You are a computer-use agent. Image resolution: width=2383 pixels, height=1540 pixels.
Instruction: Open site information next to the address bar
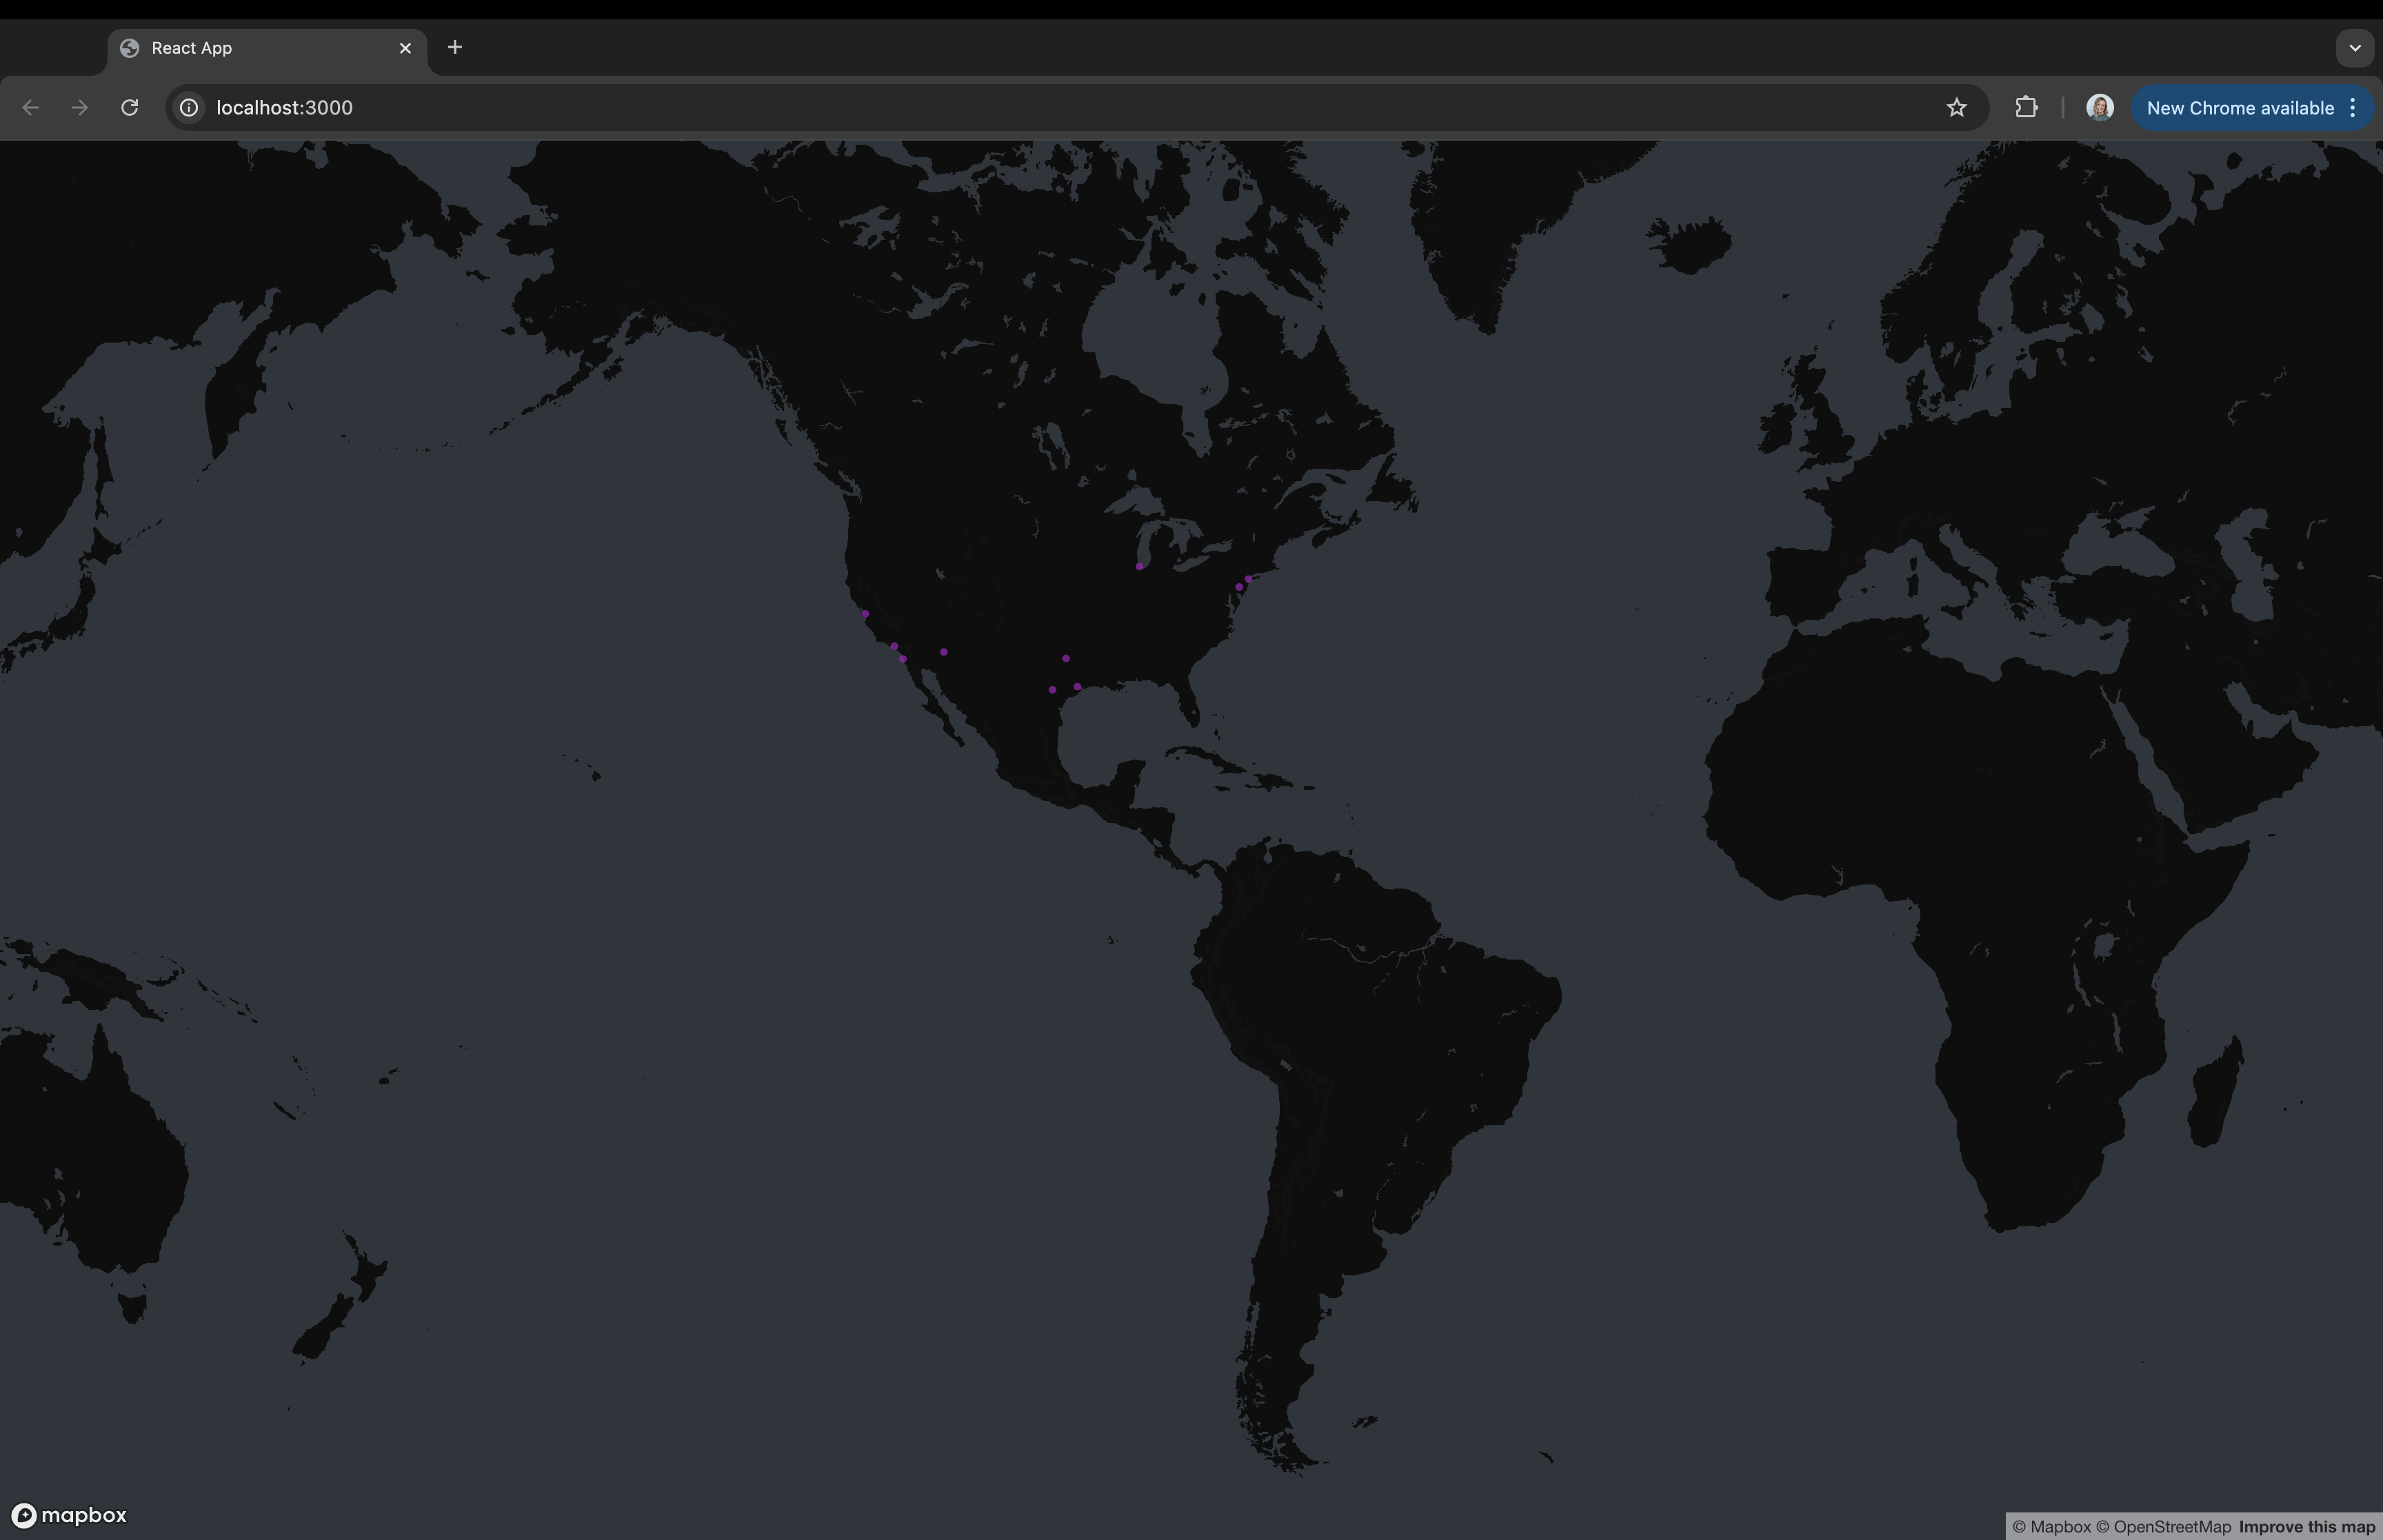[x=188, y=107]
